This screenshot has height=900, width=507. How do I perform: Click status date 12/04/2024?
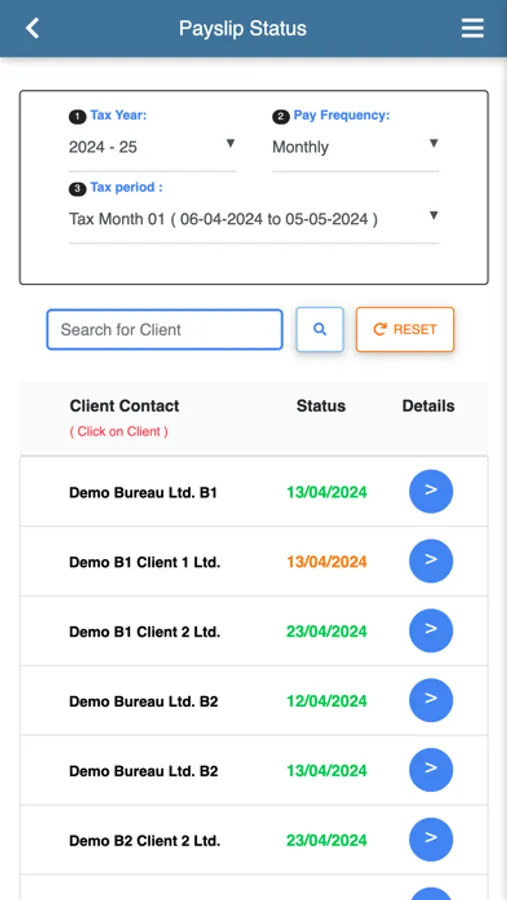click(327, 701)
